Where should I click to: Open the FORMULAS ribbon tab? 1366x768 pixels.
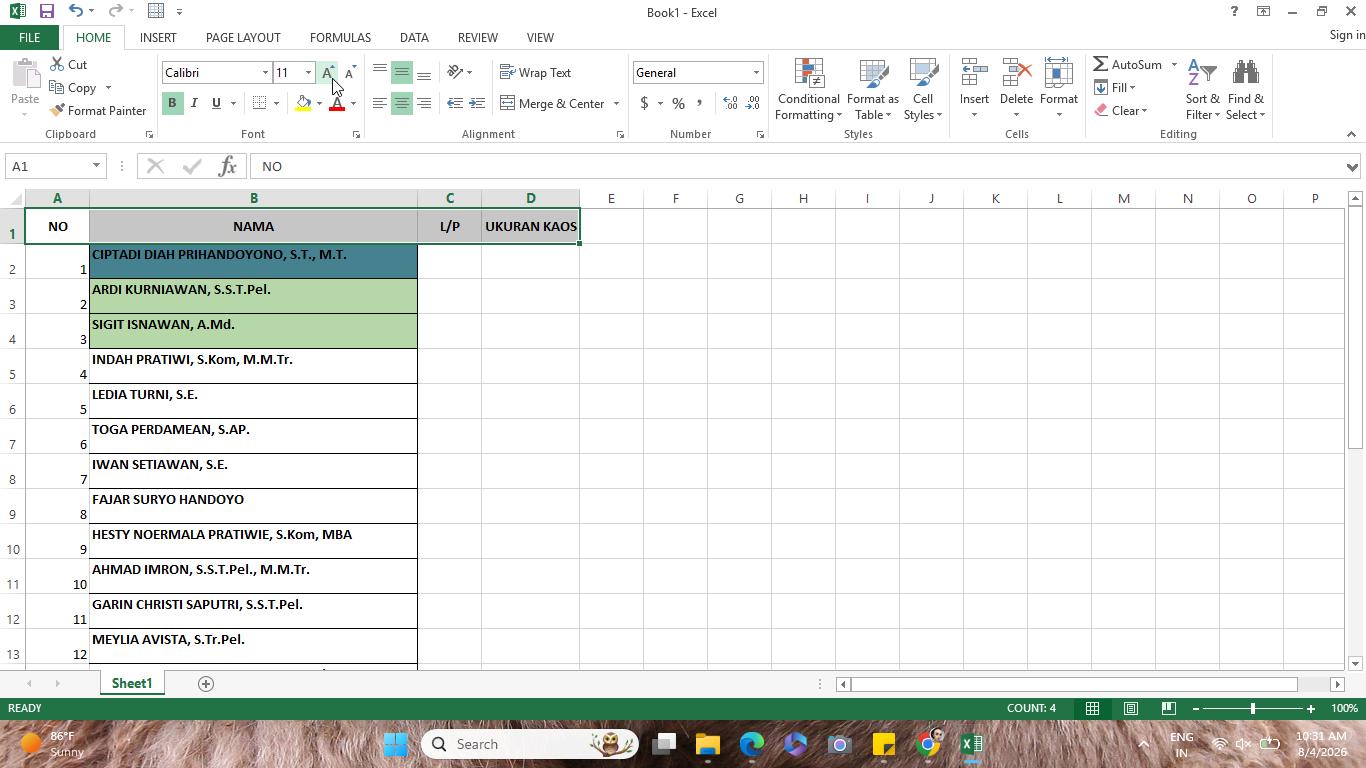340,37
